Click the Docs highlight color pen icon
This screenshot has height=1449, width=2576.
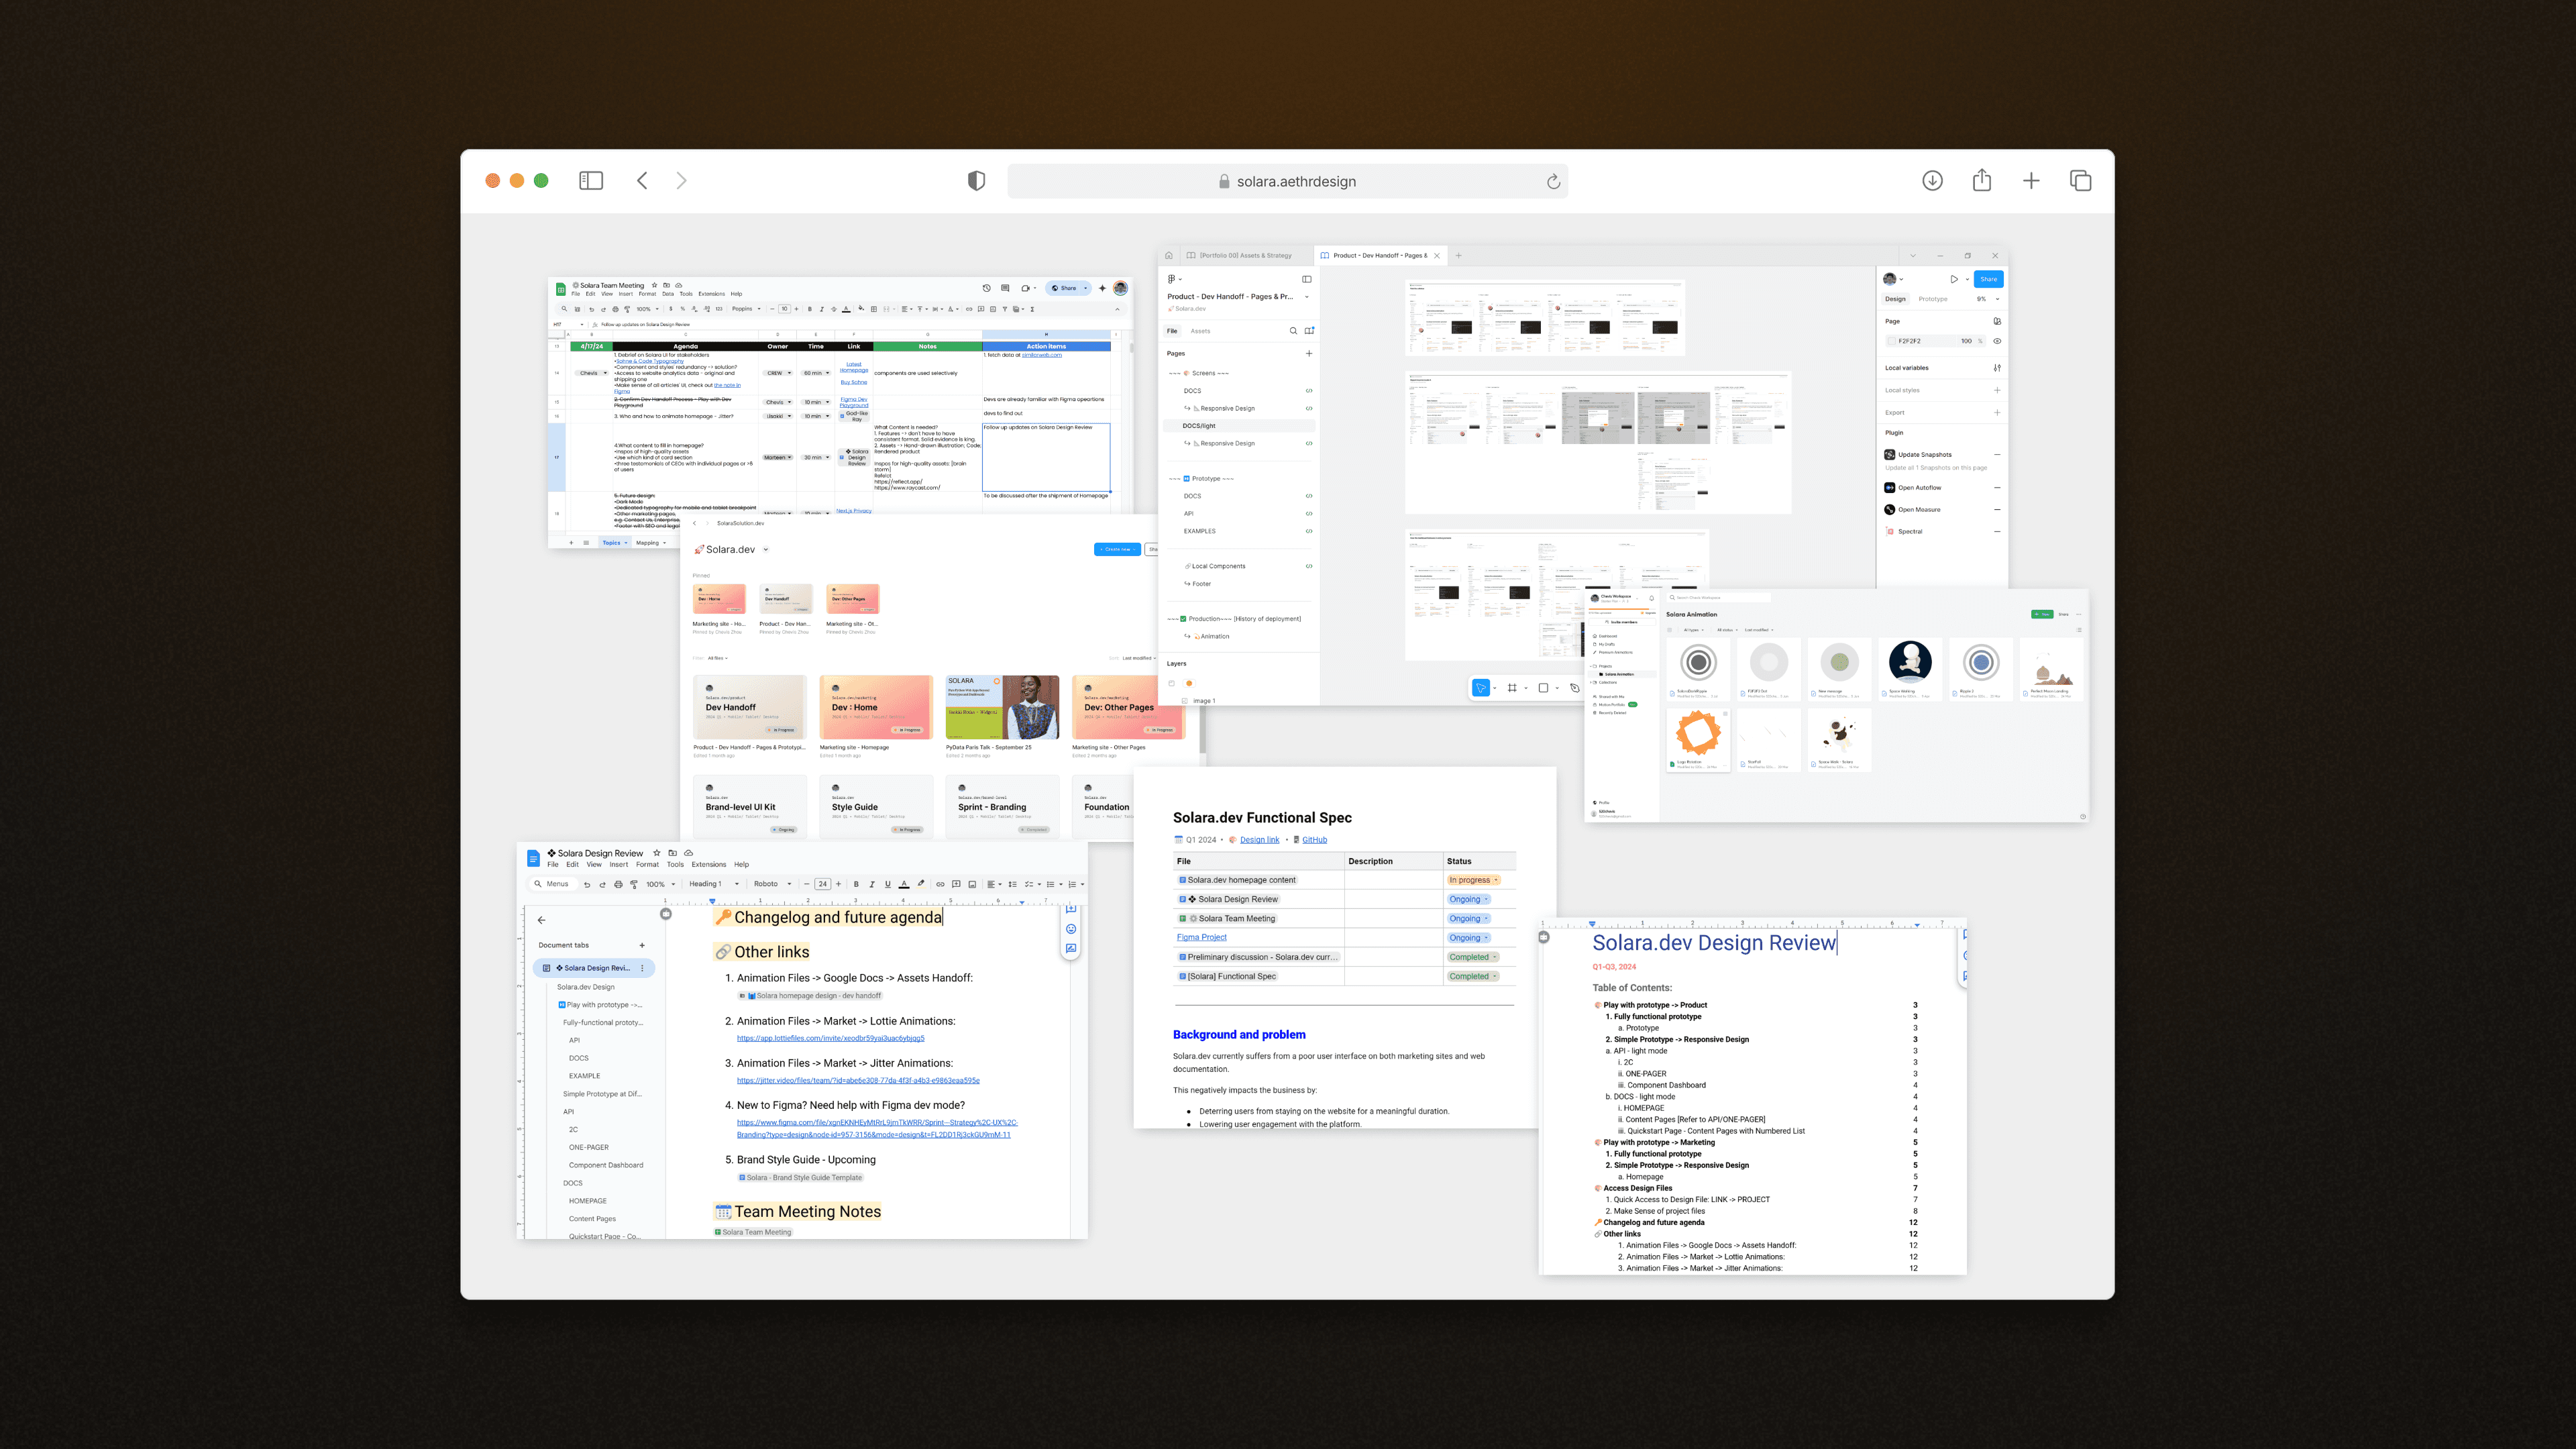921,884
